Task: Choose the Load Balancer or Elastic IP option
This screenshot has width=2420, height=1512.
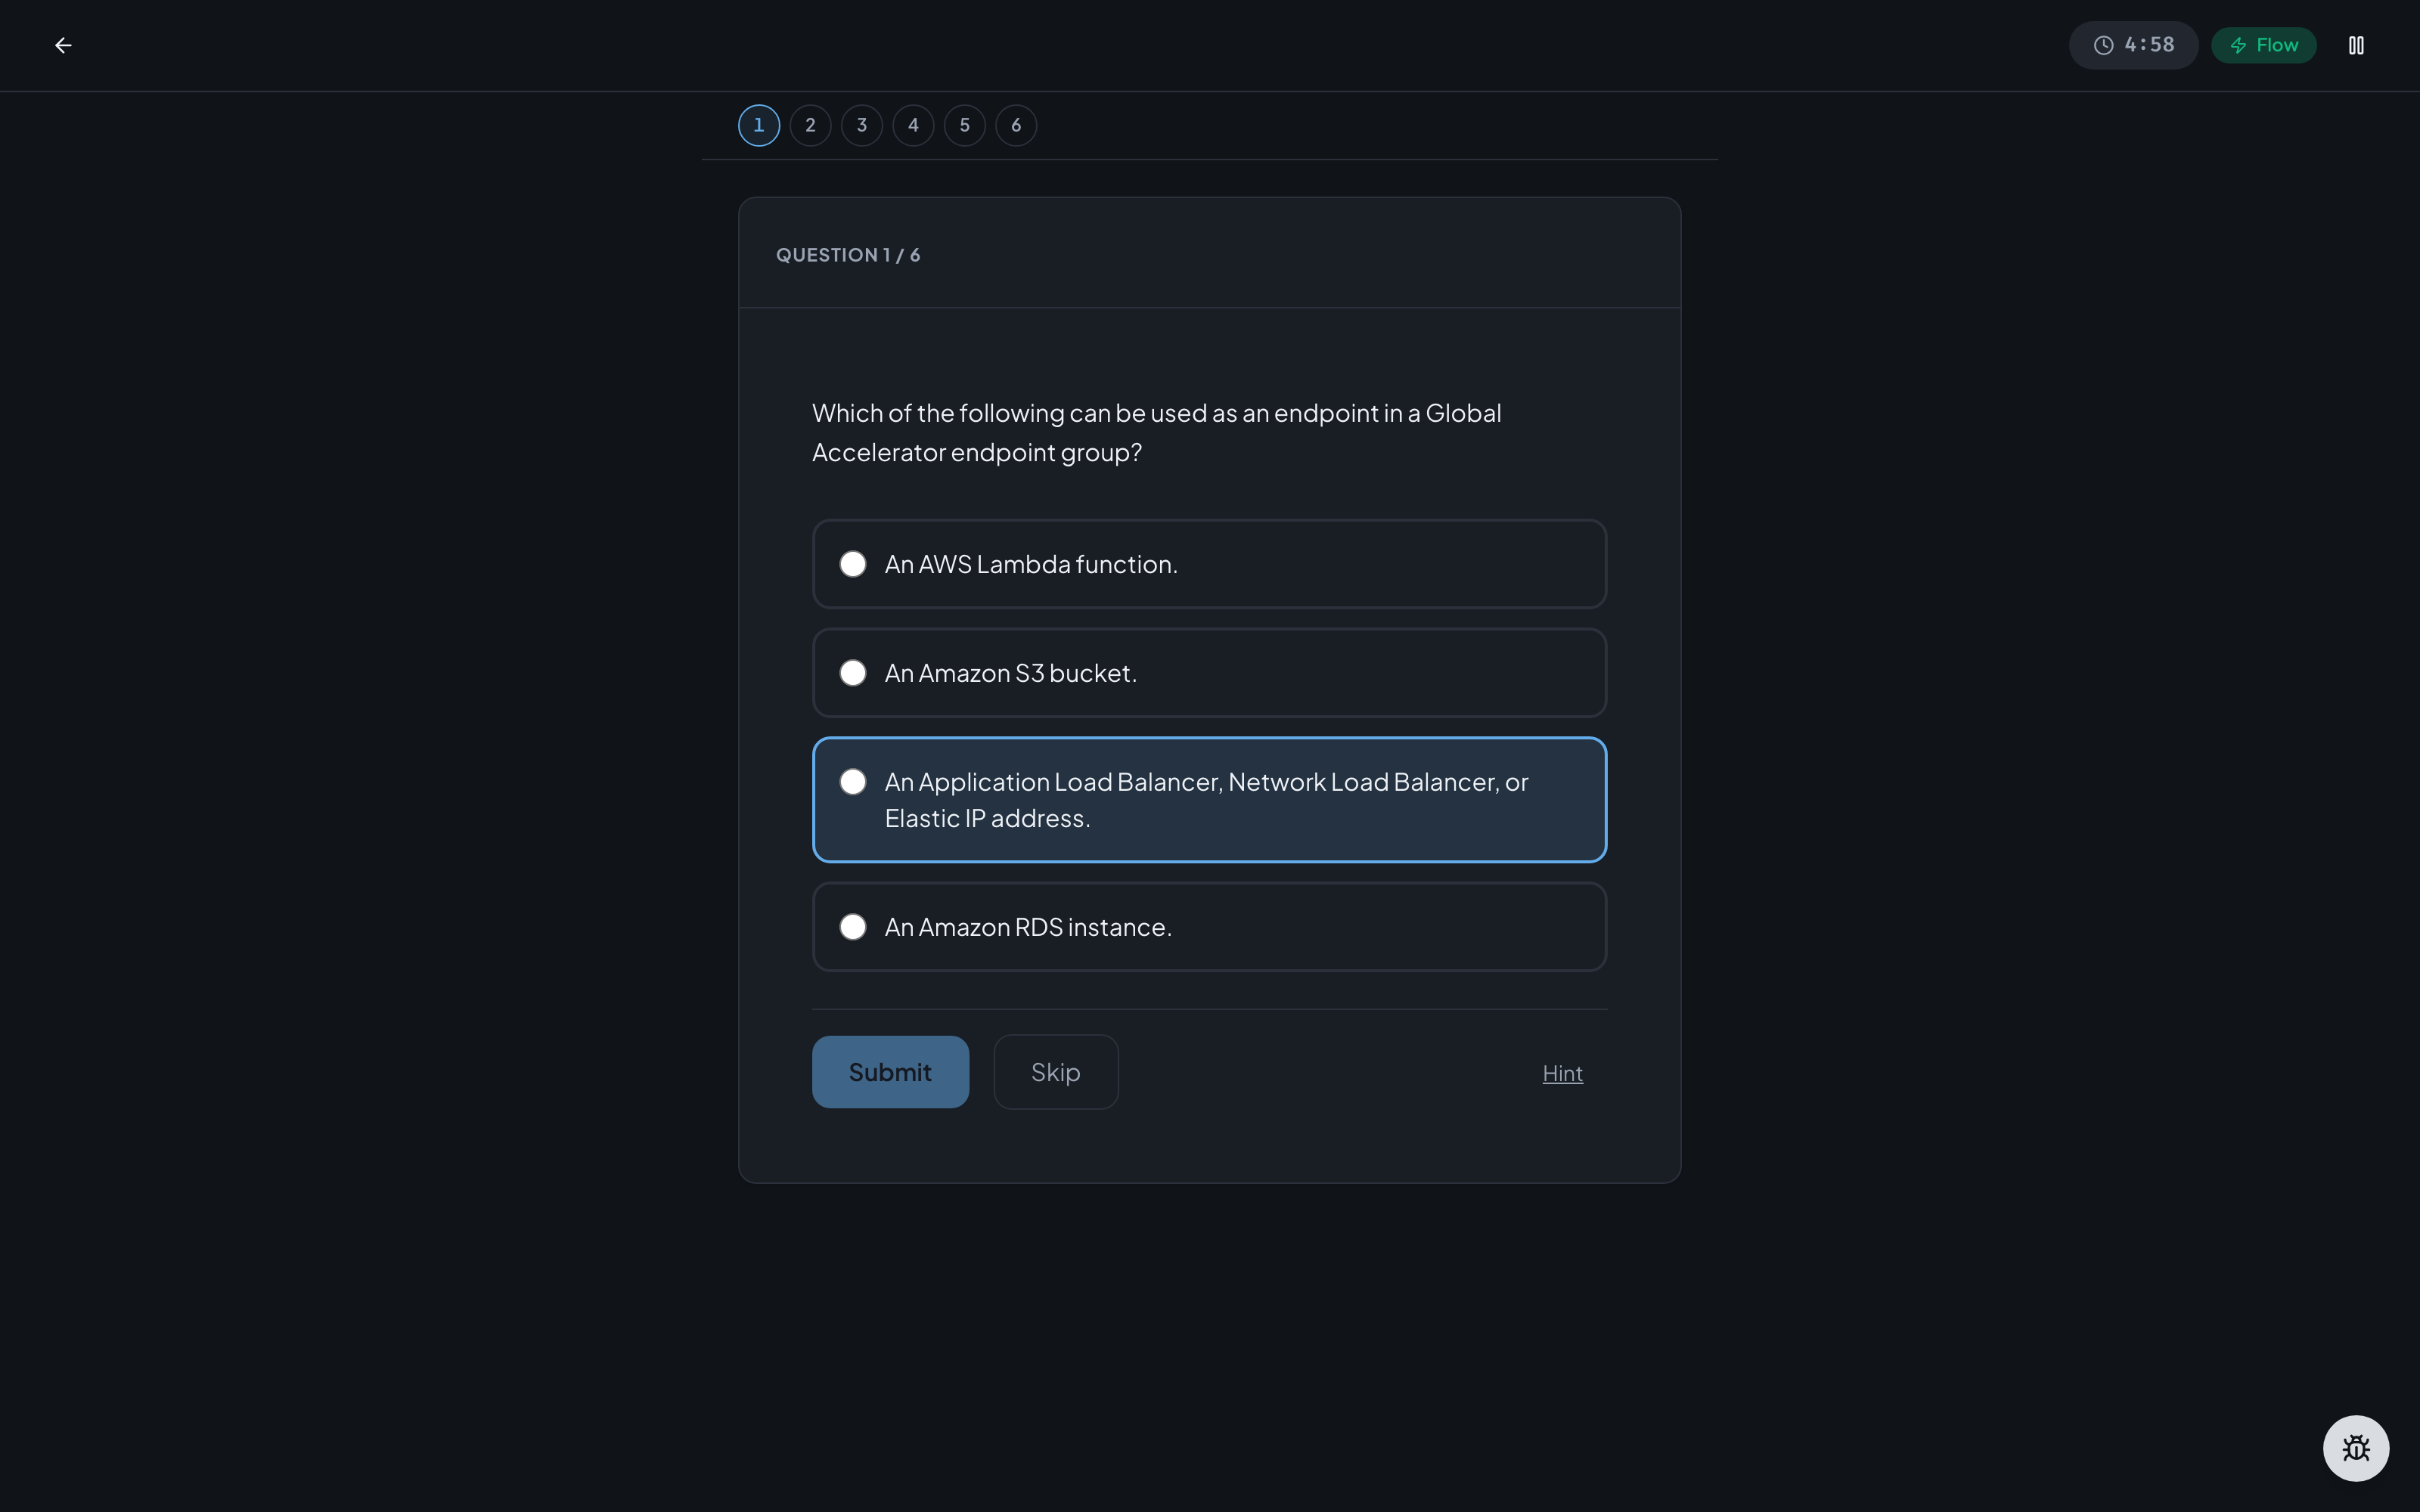Action: point(1209,800)
